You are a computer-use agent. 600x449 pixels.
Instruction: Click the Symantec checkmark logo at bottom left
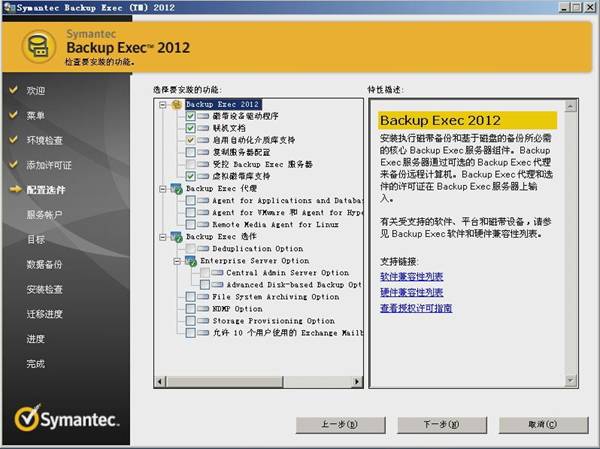point(27,420)
